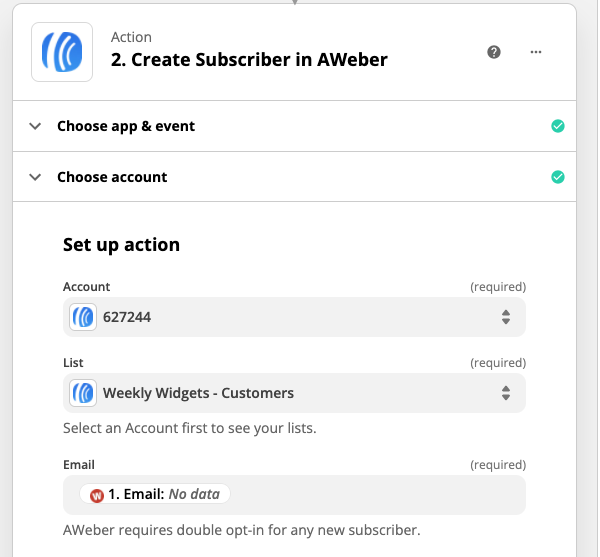
Task: Click the AWeber icon in Account field
Action: tap(83, 317)
